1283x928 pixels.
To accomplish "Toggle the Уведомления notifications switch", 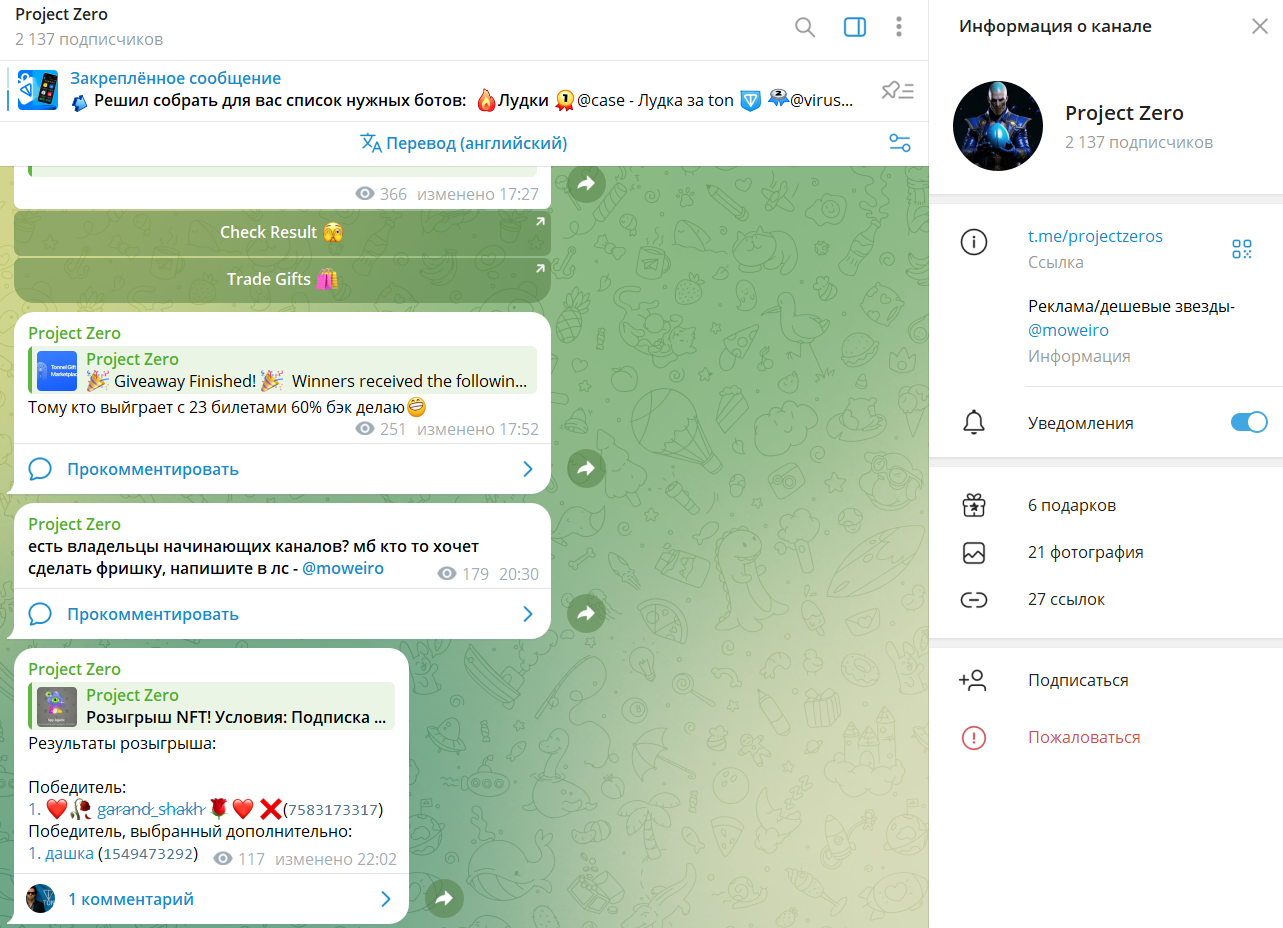I will (1249, 422).
